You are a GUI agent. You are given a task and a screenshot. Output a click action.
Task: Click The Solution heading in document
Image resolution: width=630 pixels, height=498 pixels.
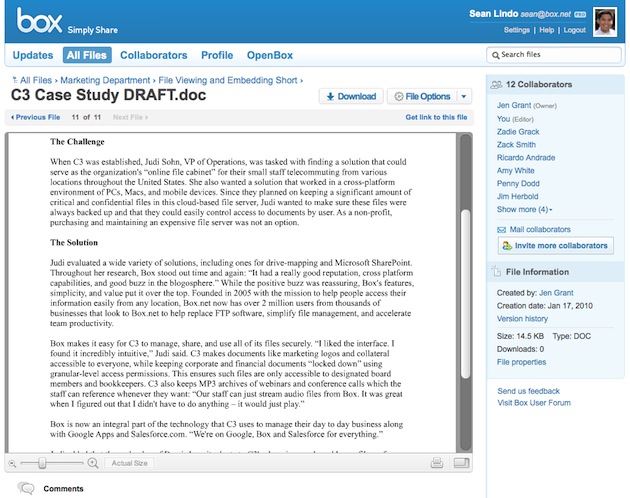tap(74, 242)
